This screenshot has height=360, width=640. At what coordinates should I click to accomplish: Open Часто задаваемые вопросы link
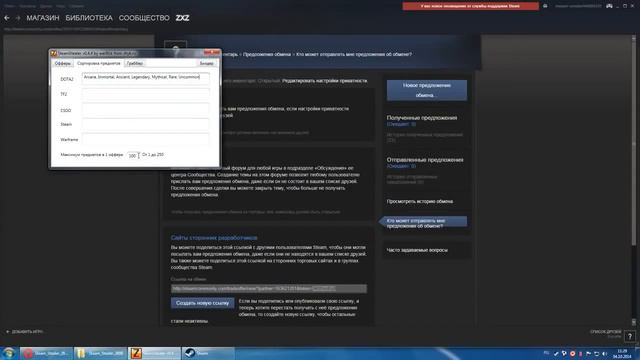417,250
